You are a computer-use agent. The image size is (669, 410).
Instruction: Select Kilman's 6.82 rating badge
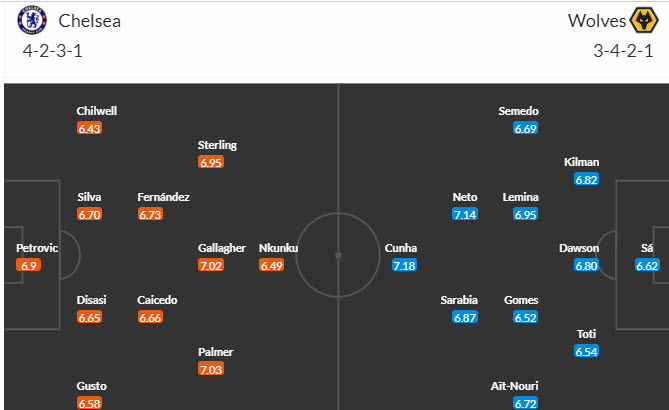(586, 179)
